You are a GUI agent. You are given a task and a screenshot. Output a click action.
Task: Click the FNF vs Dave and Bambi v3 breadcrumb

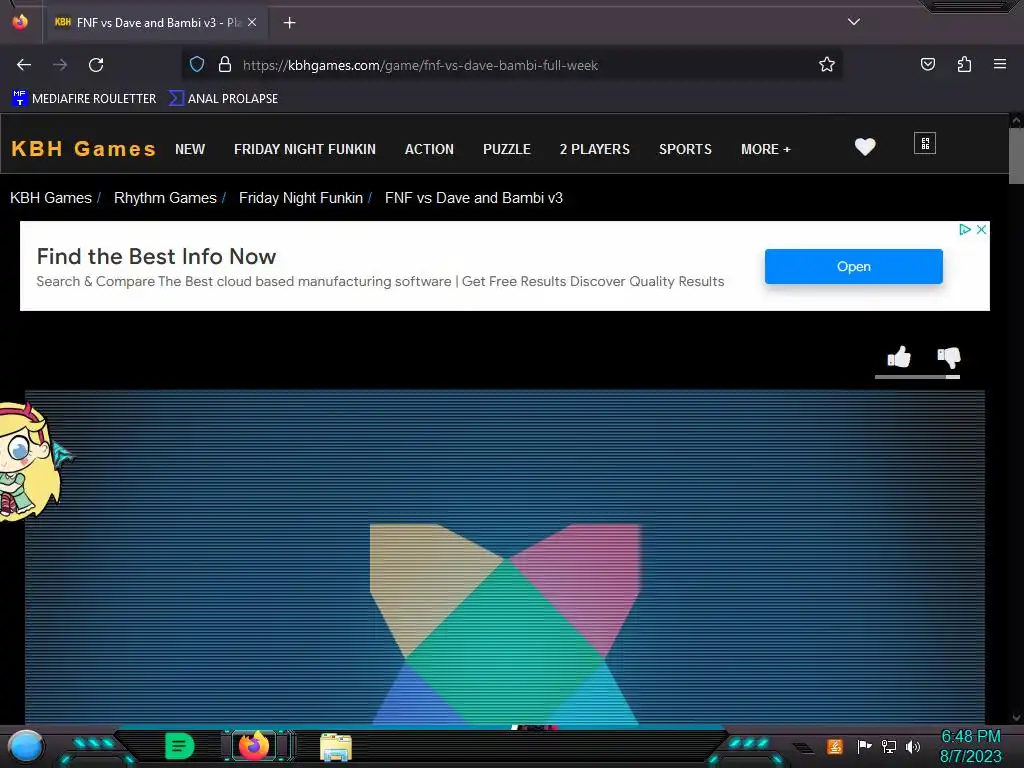pyautogui.click(x=473, y=198)
